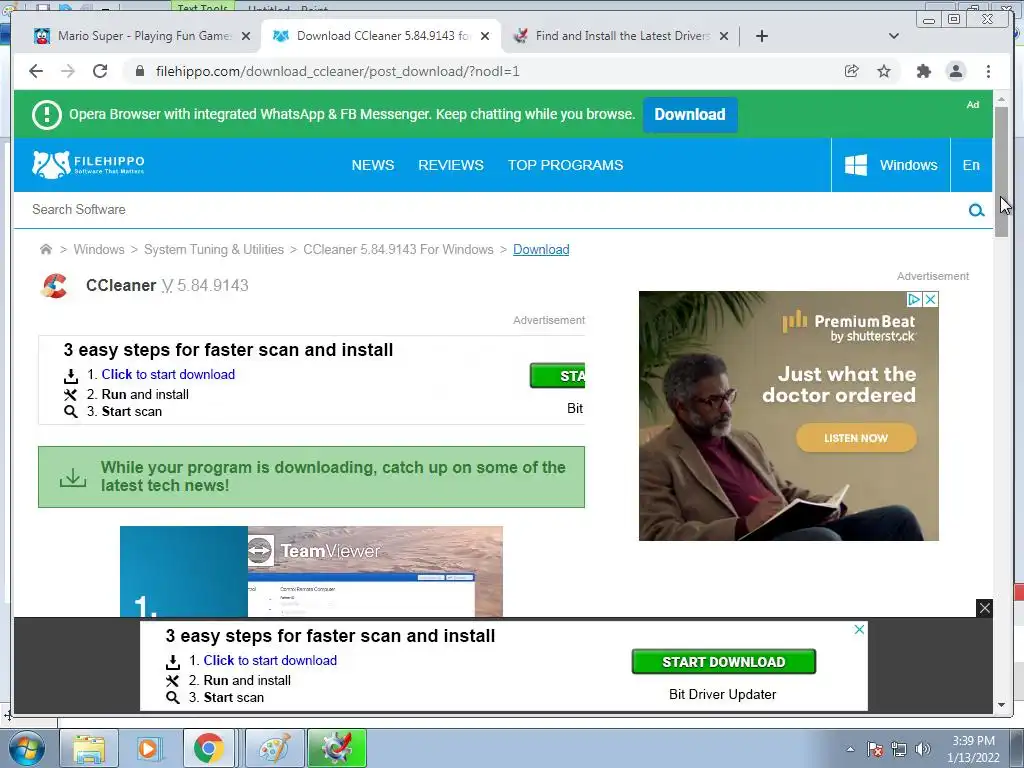Go back to the previous page
The width and height of the screenshot is (1024, 768).
pos(36,71)
